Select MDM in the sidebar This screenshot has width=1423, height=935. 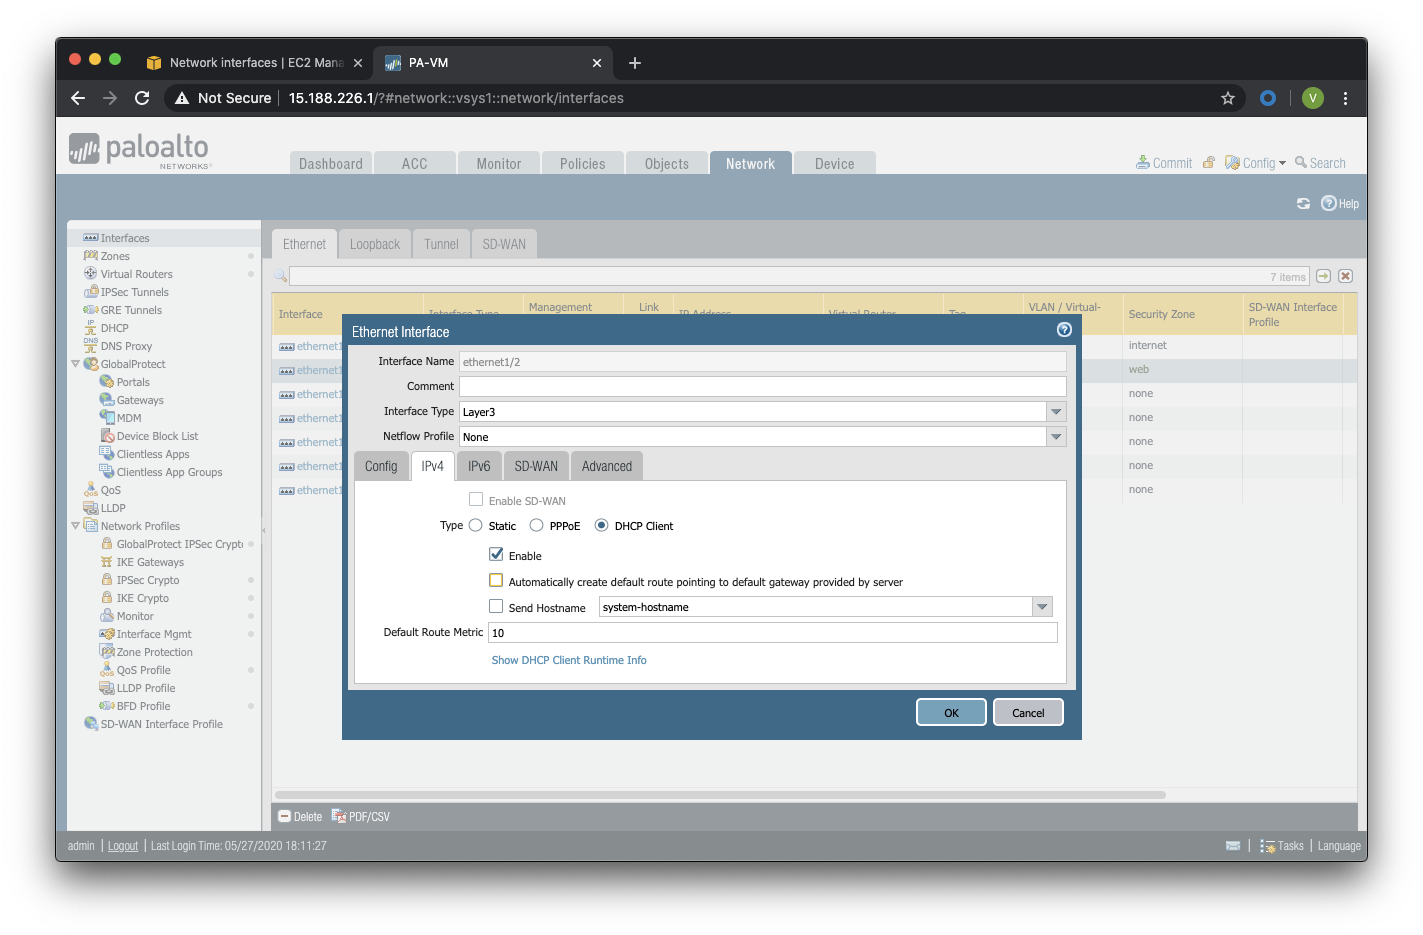(x=129, y=418)
